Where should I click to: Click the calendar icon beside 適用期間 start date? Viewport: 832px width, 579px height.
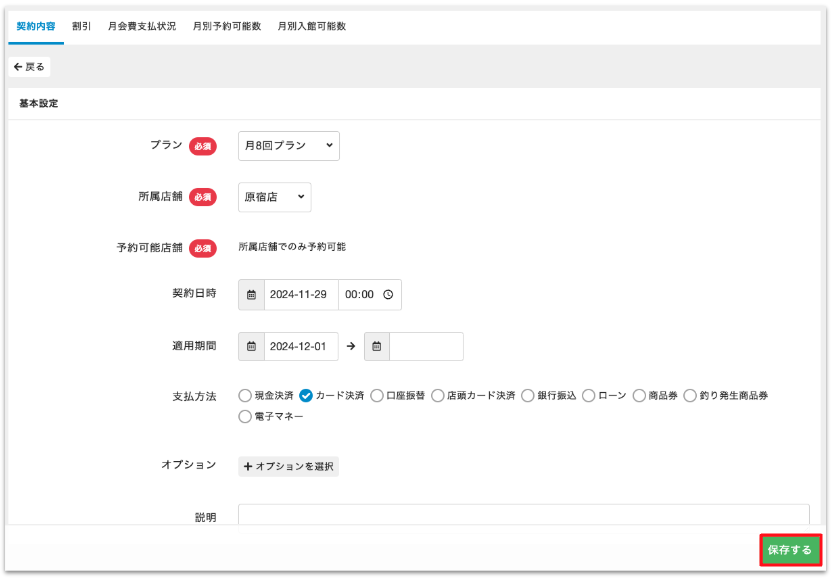pyautogui.click(x=252, y=347)
